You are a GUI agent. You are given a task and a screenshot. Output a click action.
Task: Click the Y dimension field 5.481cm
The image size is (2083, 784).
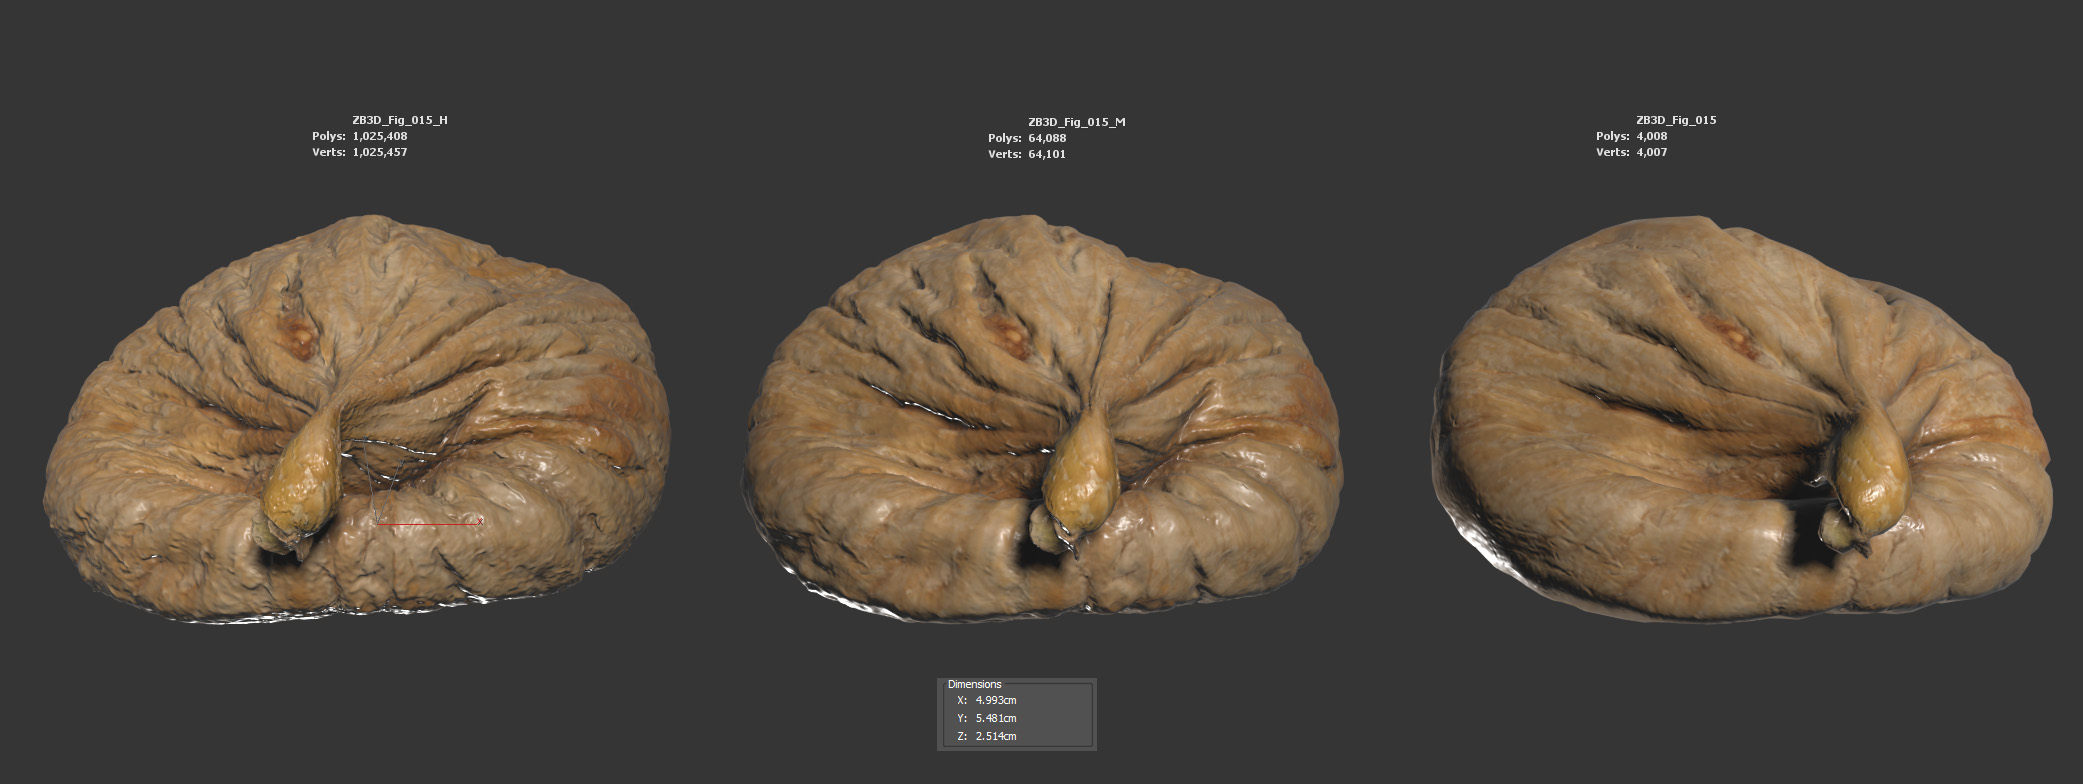pos(995,718)
